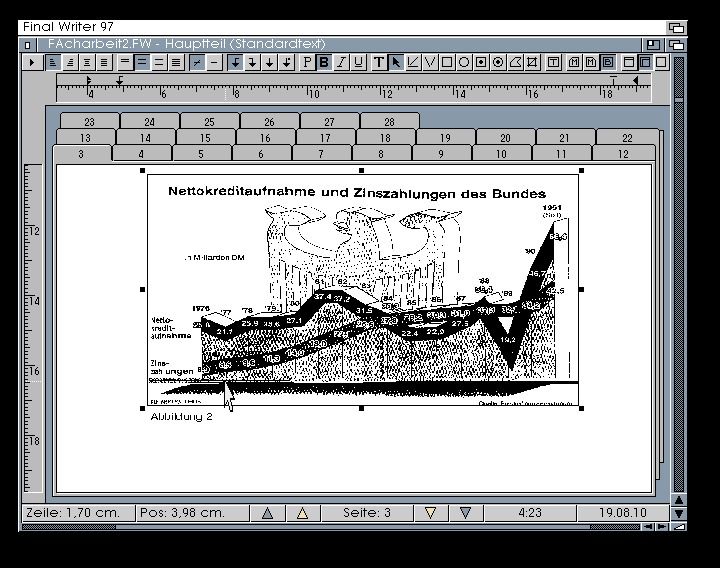Go to next page with blue down triangle
720x568 pixels.
coord(465,513)
